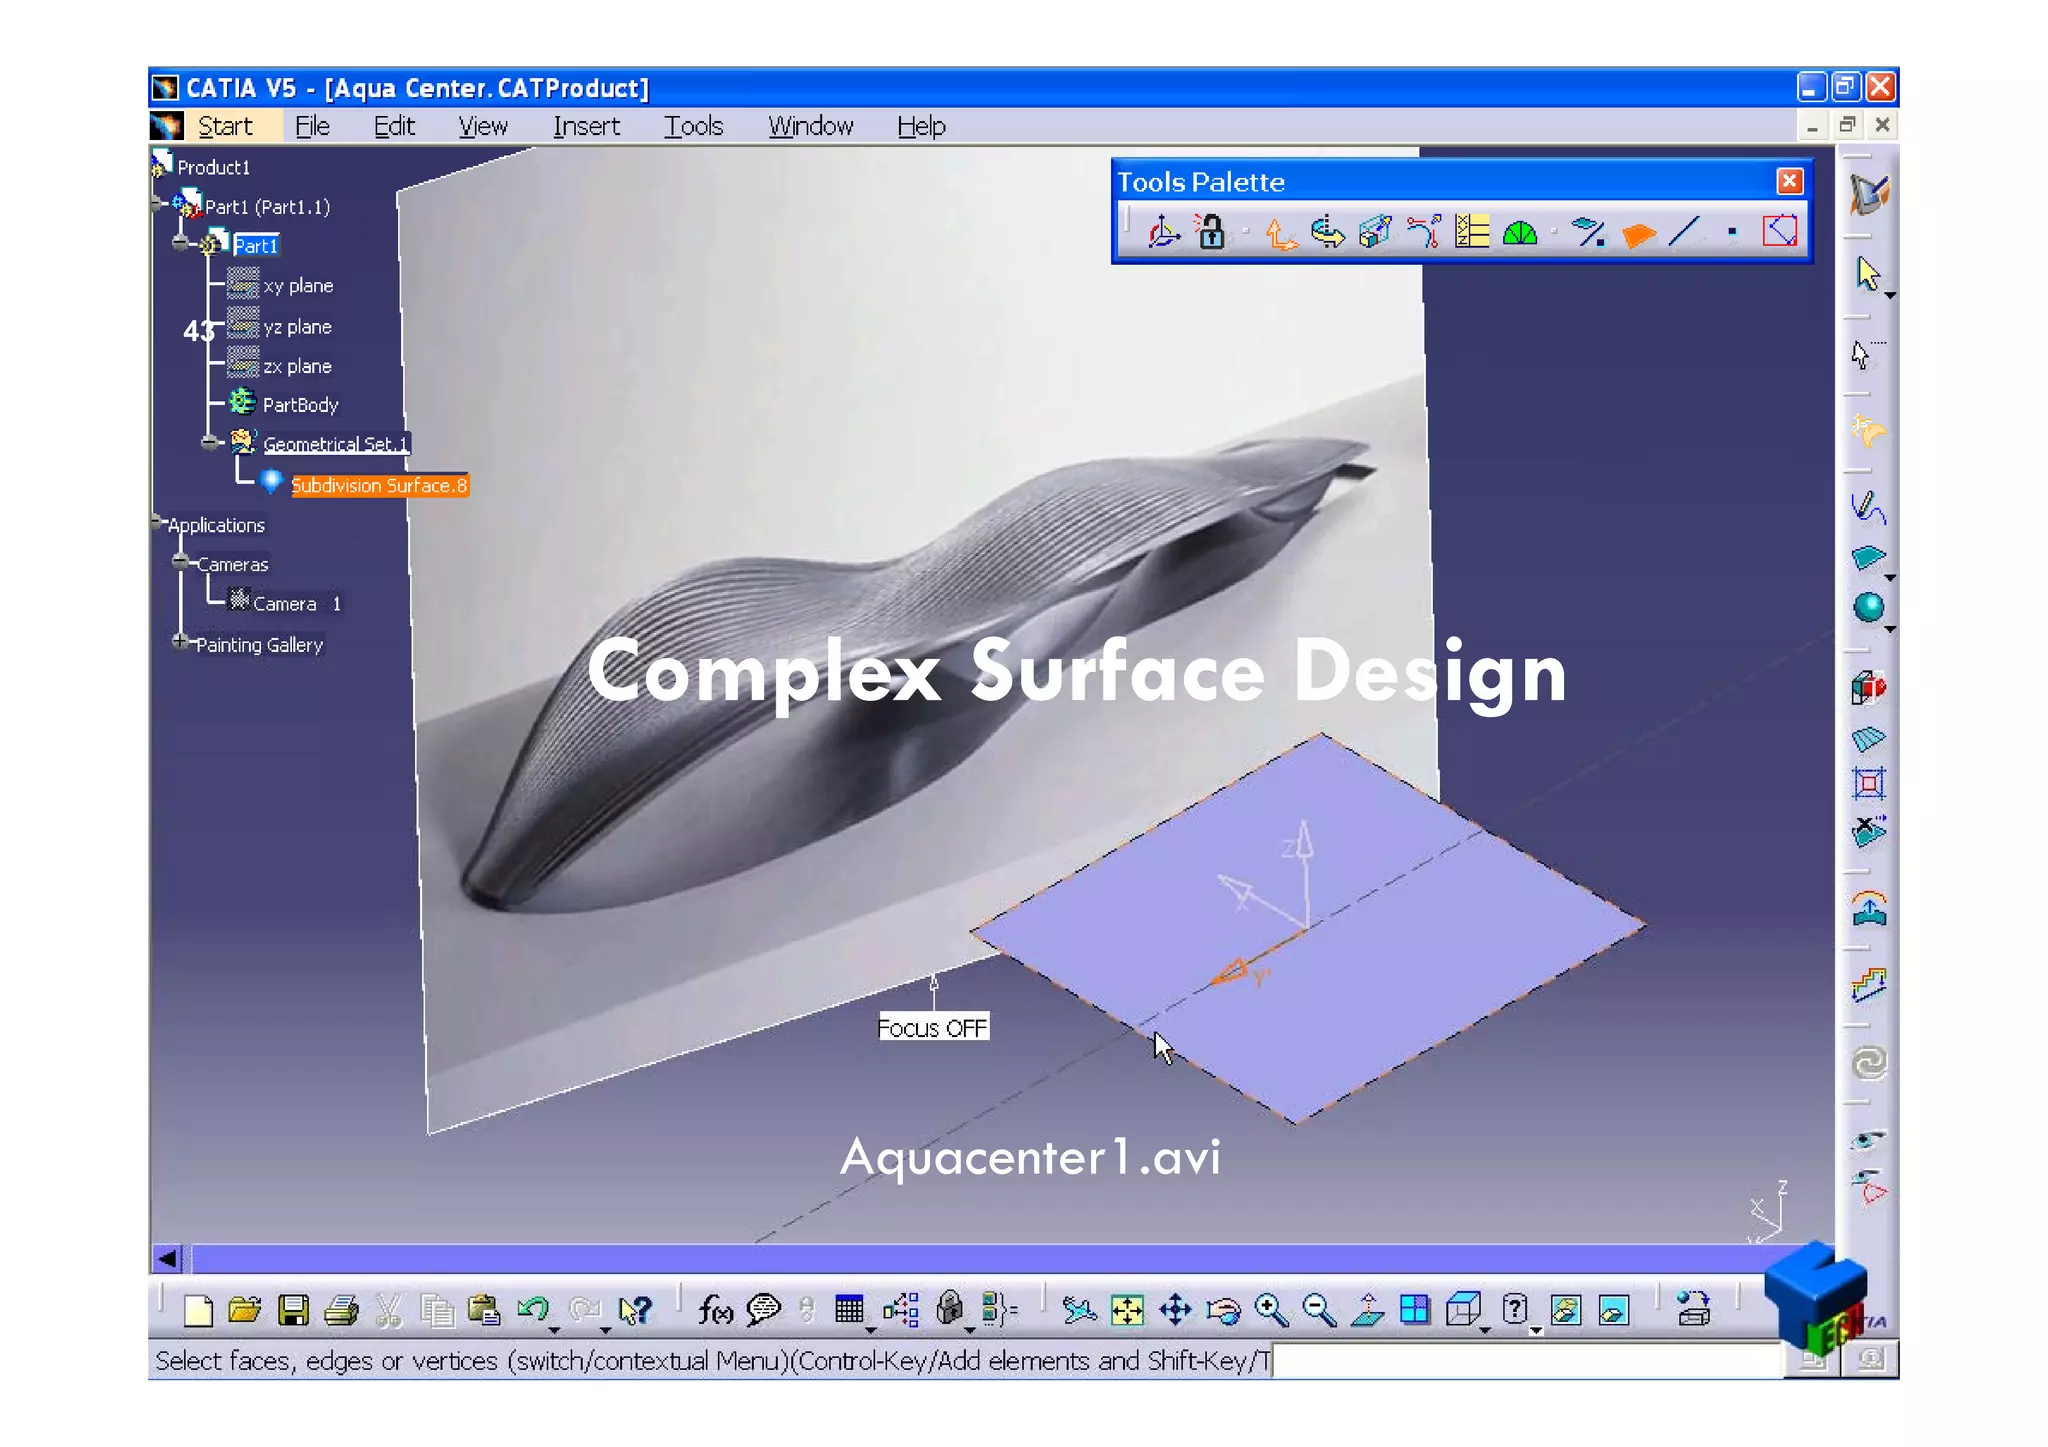This screenshot has width=2048, height=1447.
Task: Select the zx plane tree item
Action: pyautogui.click(x=297, y=367)
